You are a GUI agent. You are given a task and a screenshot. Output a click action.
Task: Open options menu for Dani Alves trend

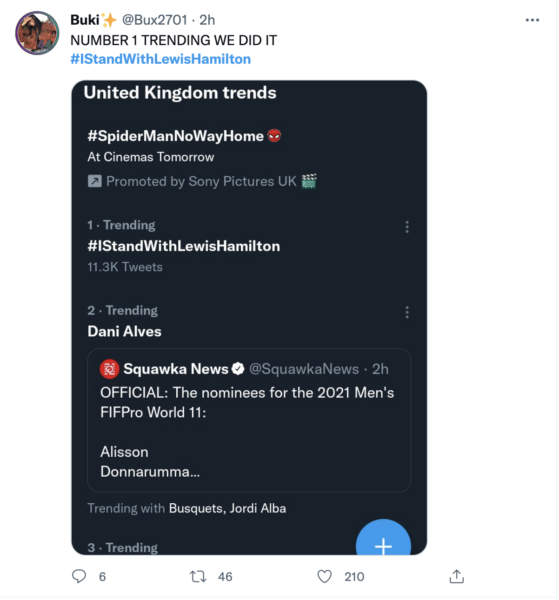pyautogui.click(x=407, y=312)
